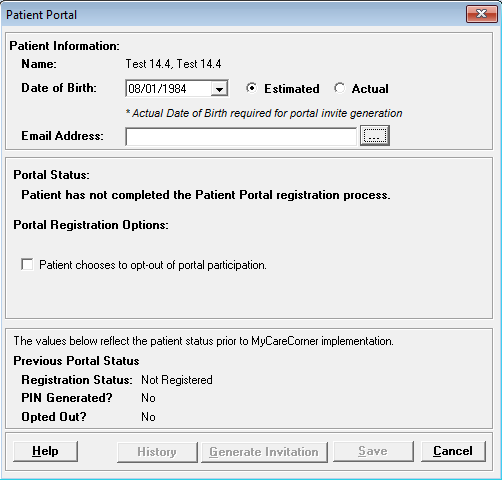
Task: Click the Actual Date of Birth required note
Action: pyautogui.click(x=264, y=113)
